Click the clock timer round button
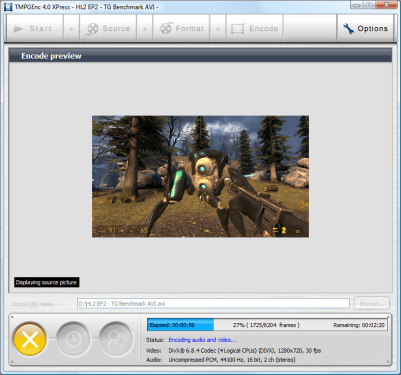This screenshot has width=401, height=375. [73, 339]
